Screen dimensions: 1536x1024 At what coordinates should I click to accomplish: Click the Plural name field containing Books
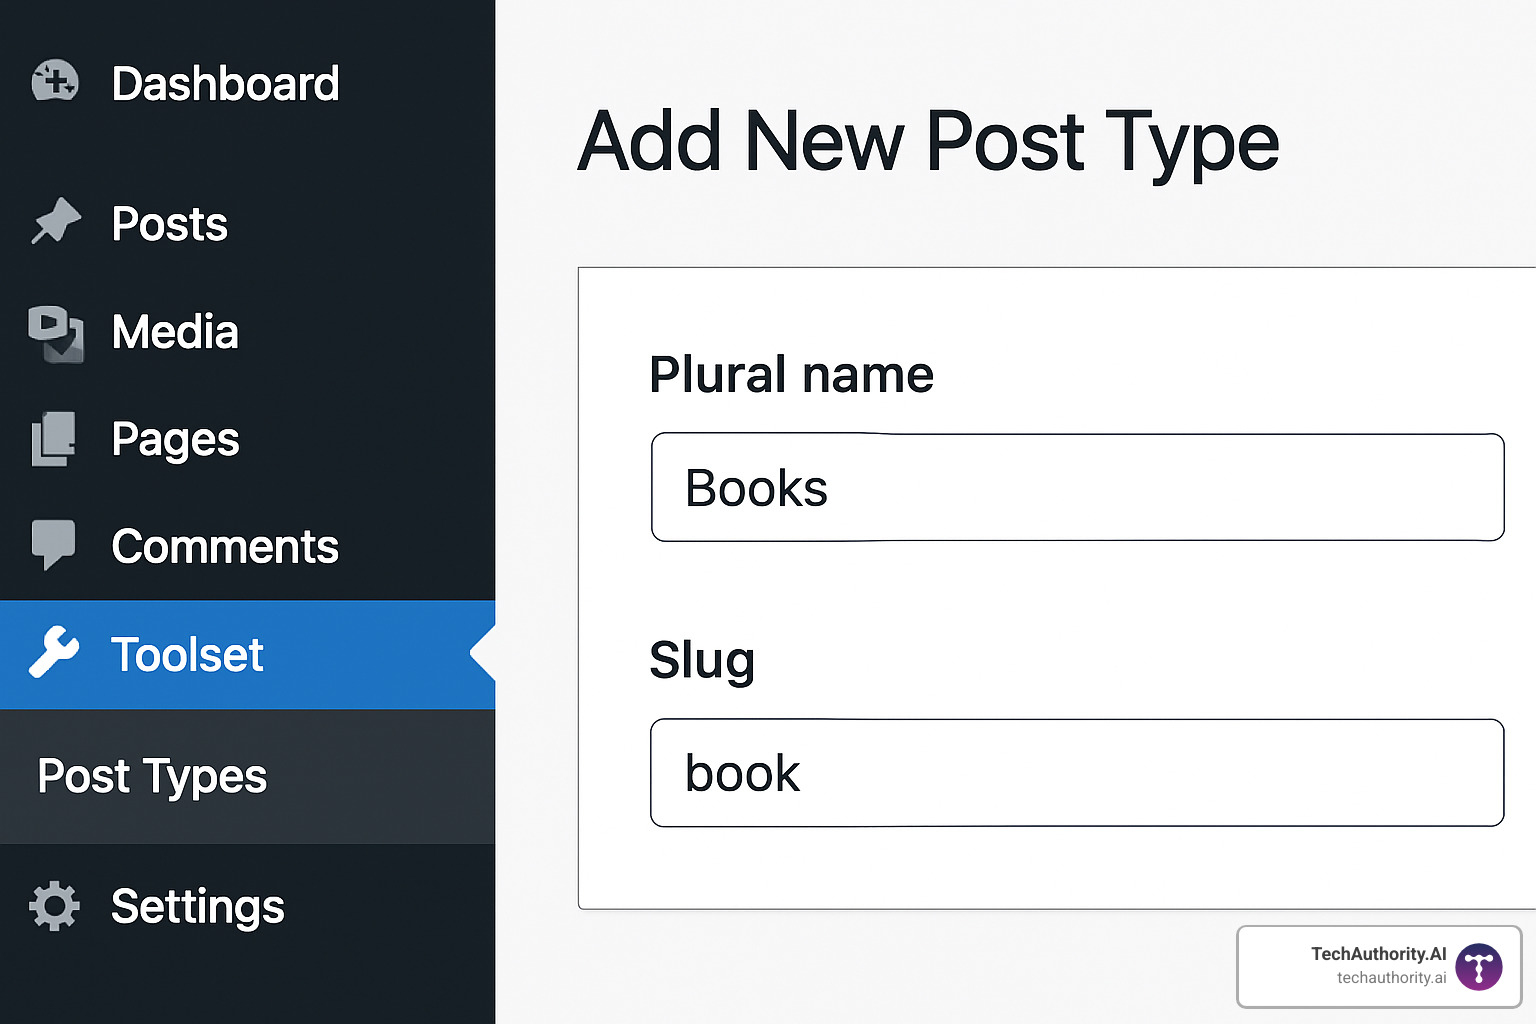click(x=1077, y=488)
